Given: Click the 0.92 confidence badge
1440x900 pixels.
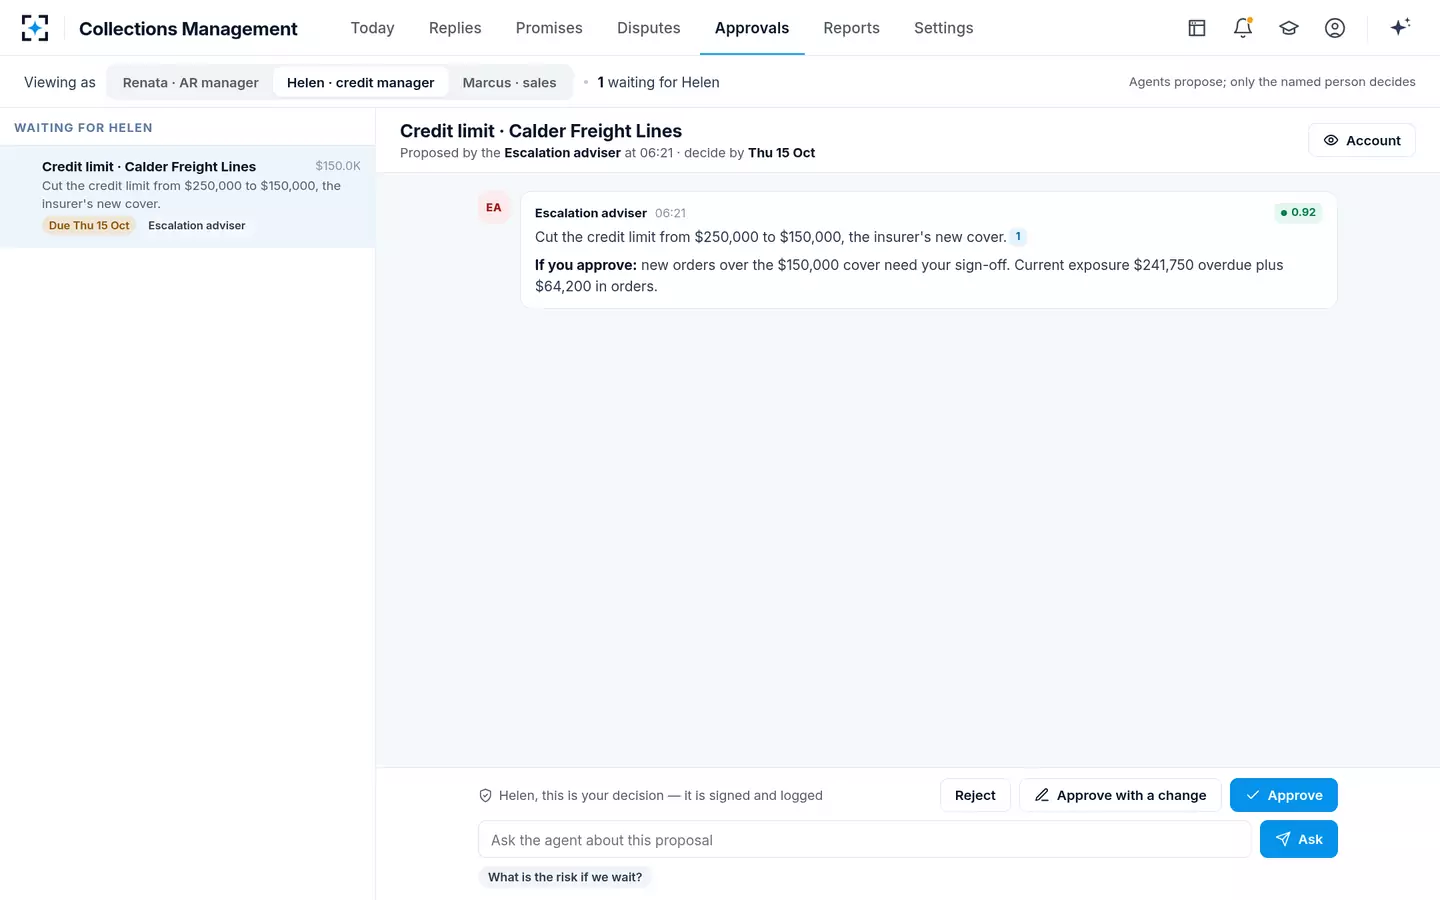Looking at the screenshot, I should tap(1298, 212).
